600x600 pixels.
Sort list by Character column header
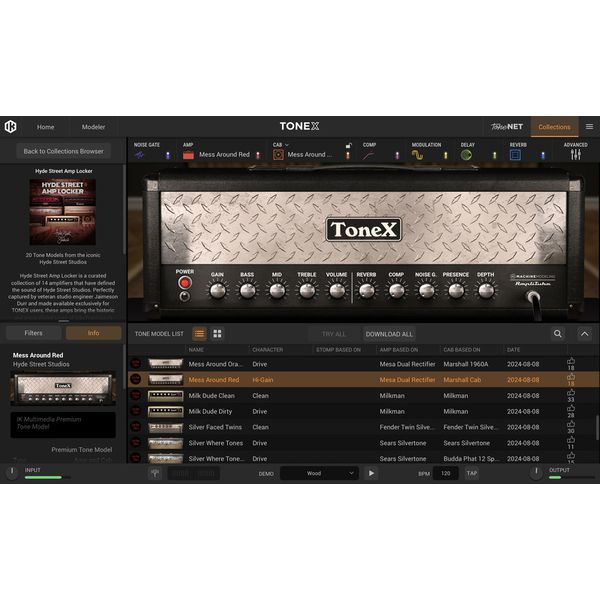(268, 350)
